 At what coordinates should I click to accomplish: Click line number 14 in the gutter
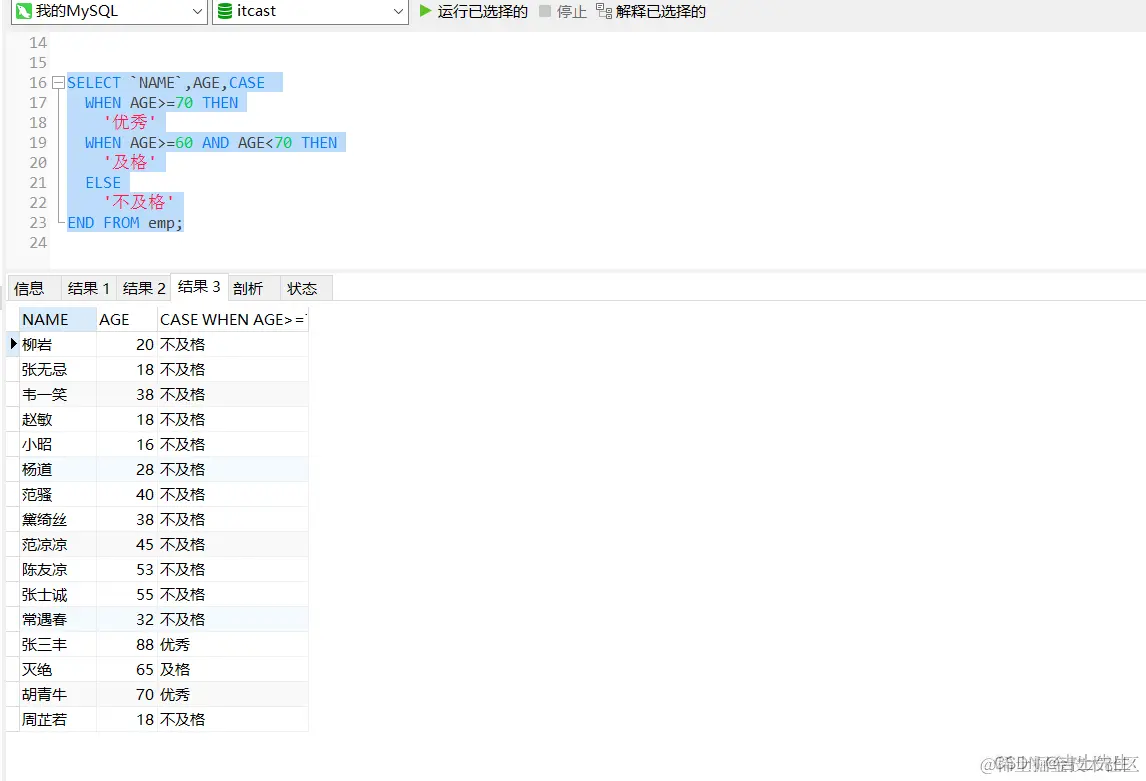pos(38,42)
